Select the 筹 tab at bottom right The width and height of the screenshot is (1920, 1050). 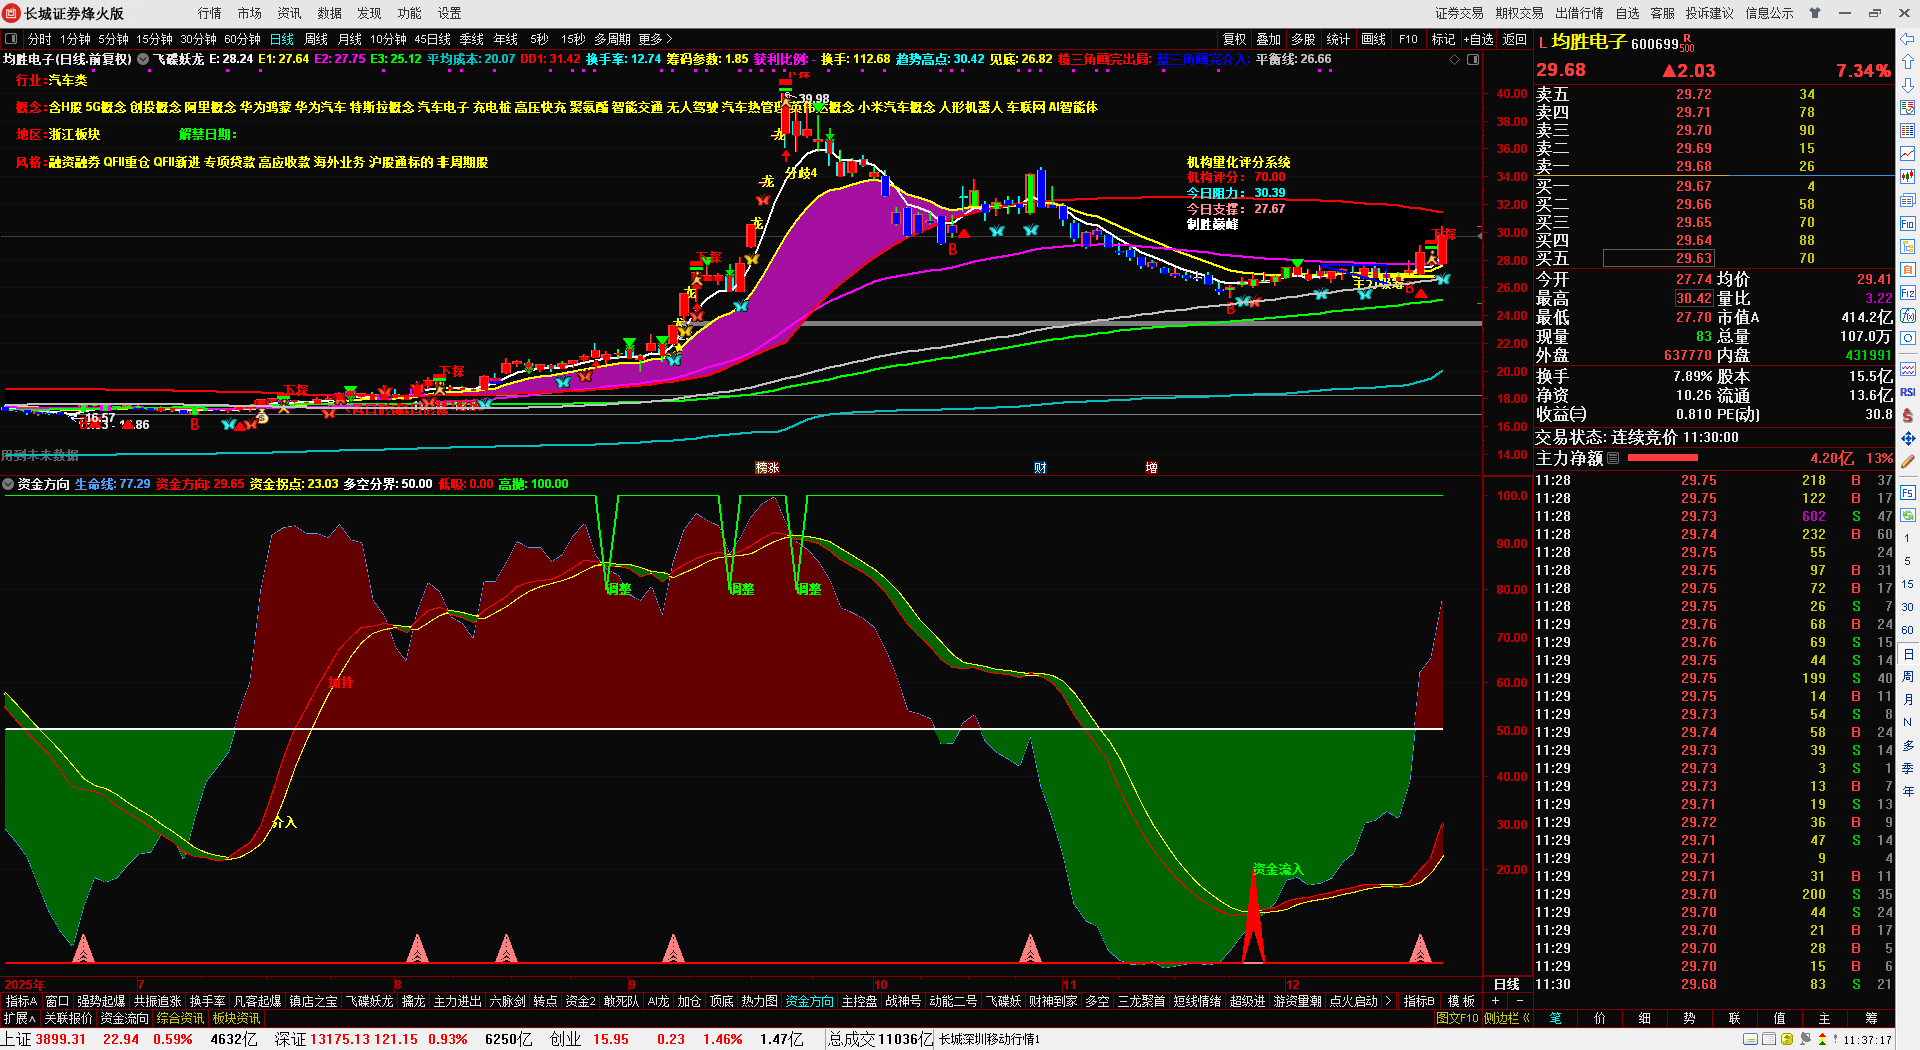1870,1018
